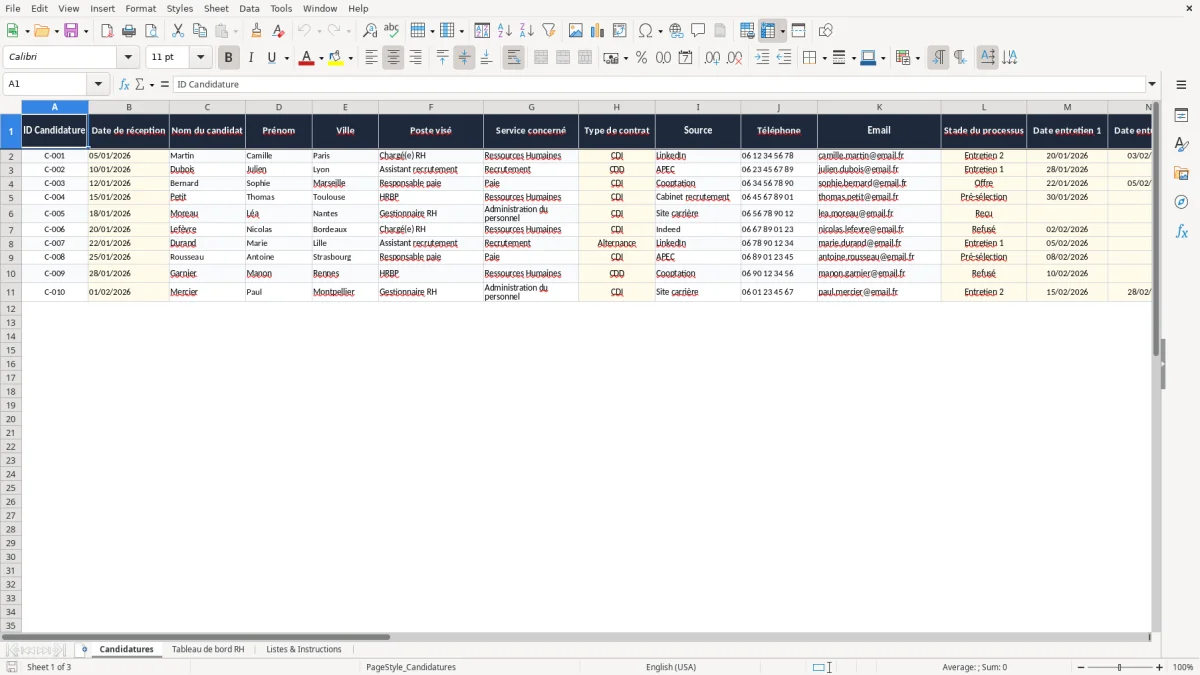Insert Image icon
Screen dimensions: 1200x675
pos(576,31)
